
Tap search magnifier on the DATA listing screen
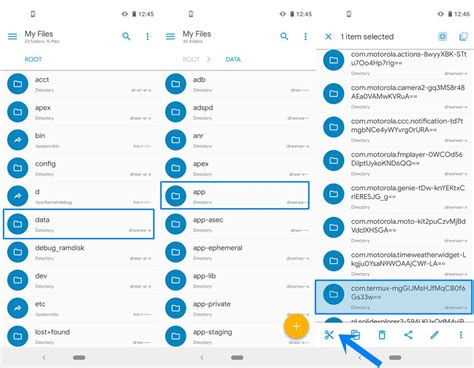284,36
